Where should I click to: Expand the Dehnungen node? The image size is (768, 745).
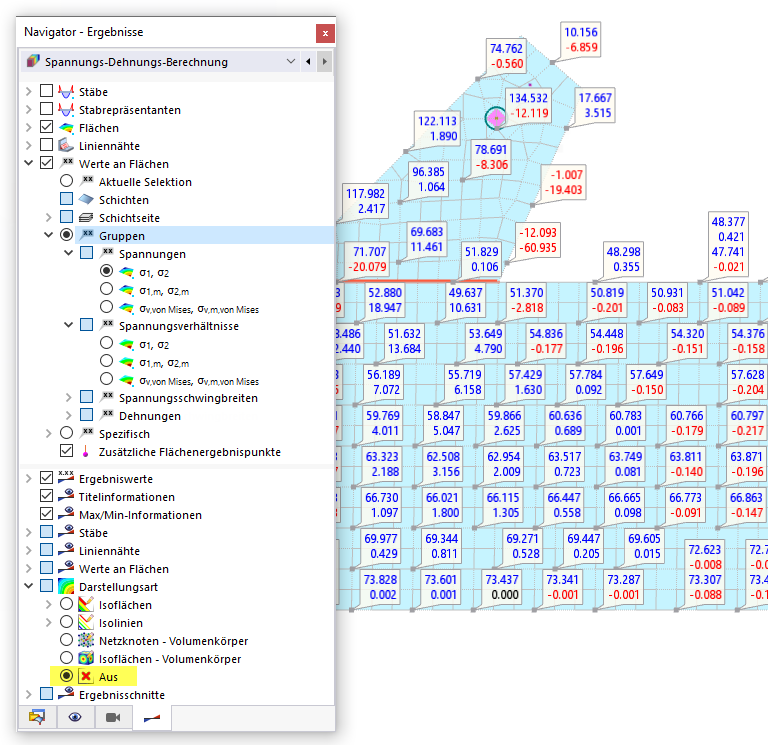[x=69, y=415]
